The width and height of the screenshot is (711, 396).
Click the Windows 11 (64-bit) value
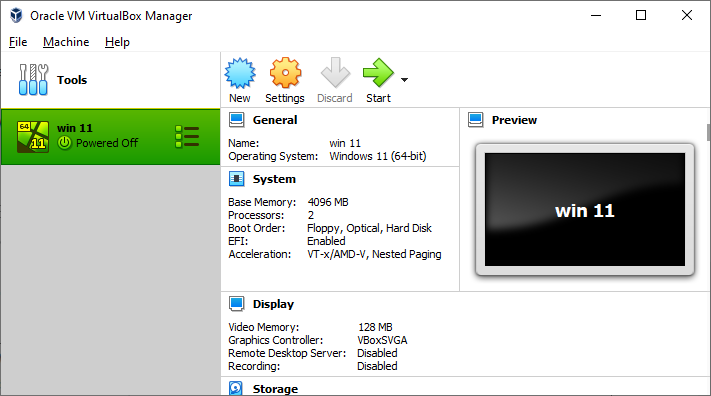378,156
